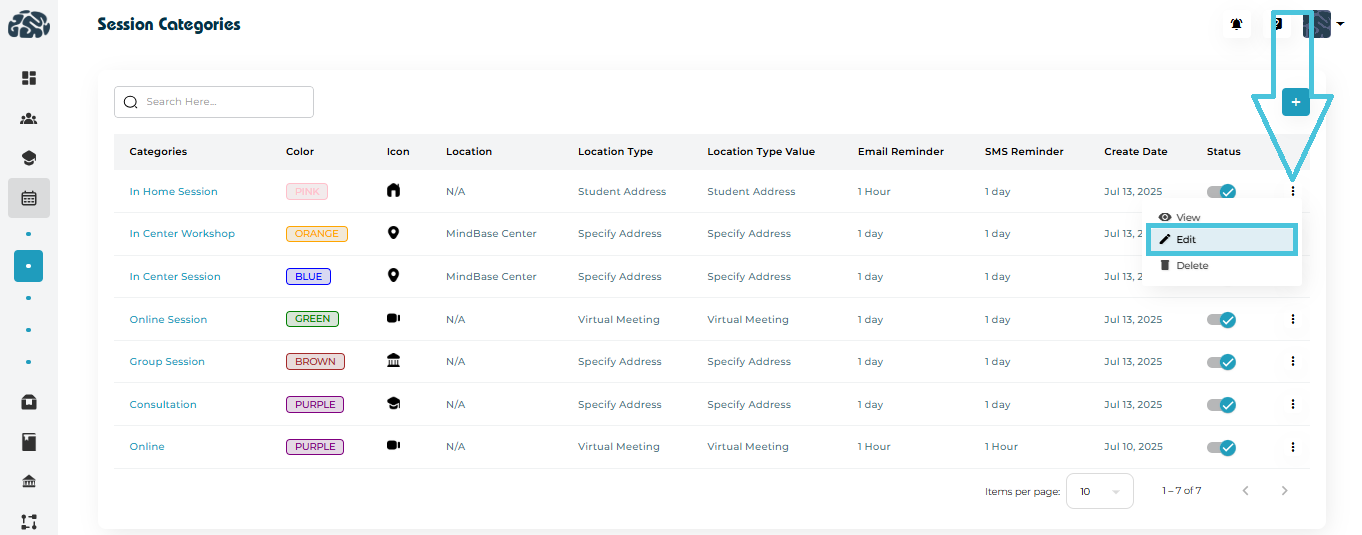Open the dashboard icon in sidebar
The width and height of the screenshot is (1362, 535).
click(29, 78)
